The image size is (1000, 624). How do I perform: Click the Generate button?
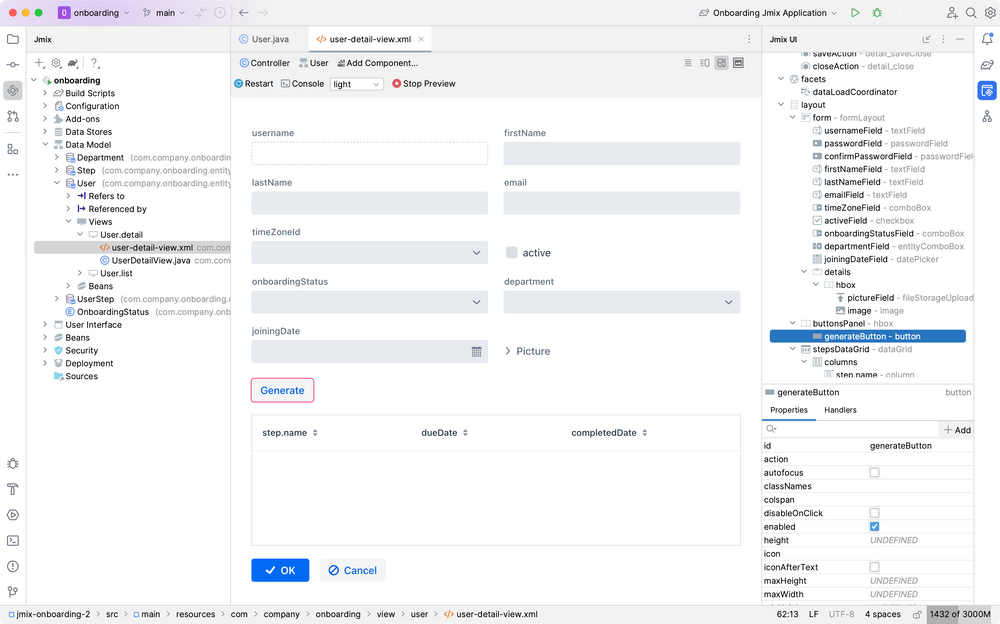click(280, 388)
